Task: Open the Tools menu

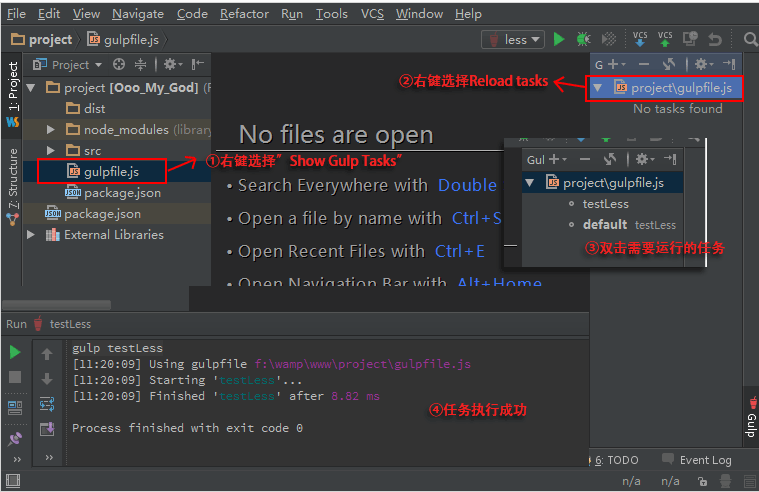Action: click(x=332, y=14)
